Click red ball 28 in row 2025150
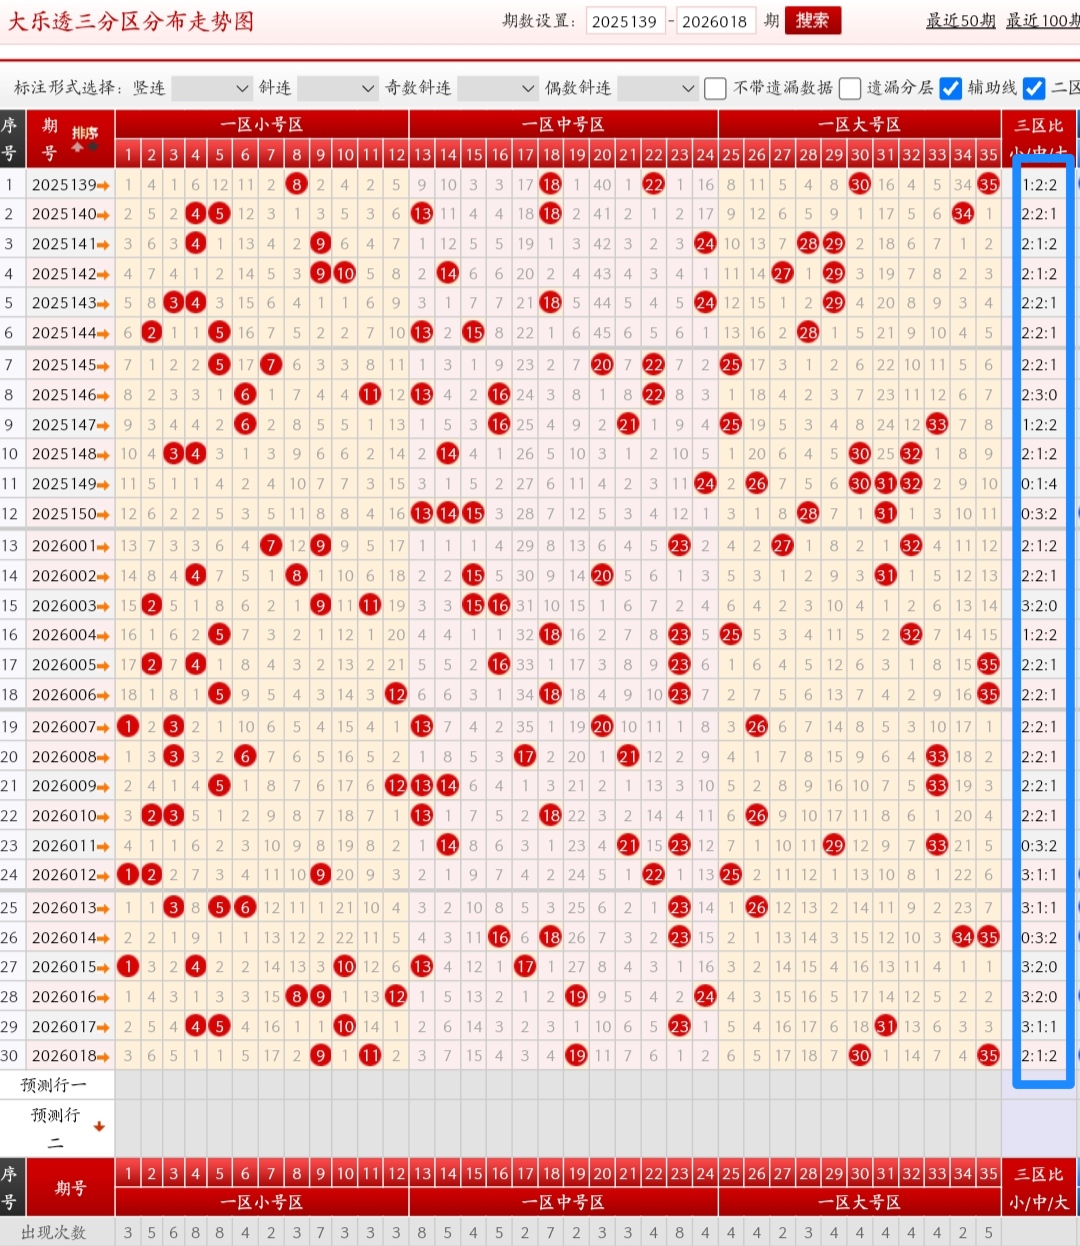This screenshot has height=1246, width=1080. [808, 514]
